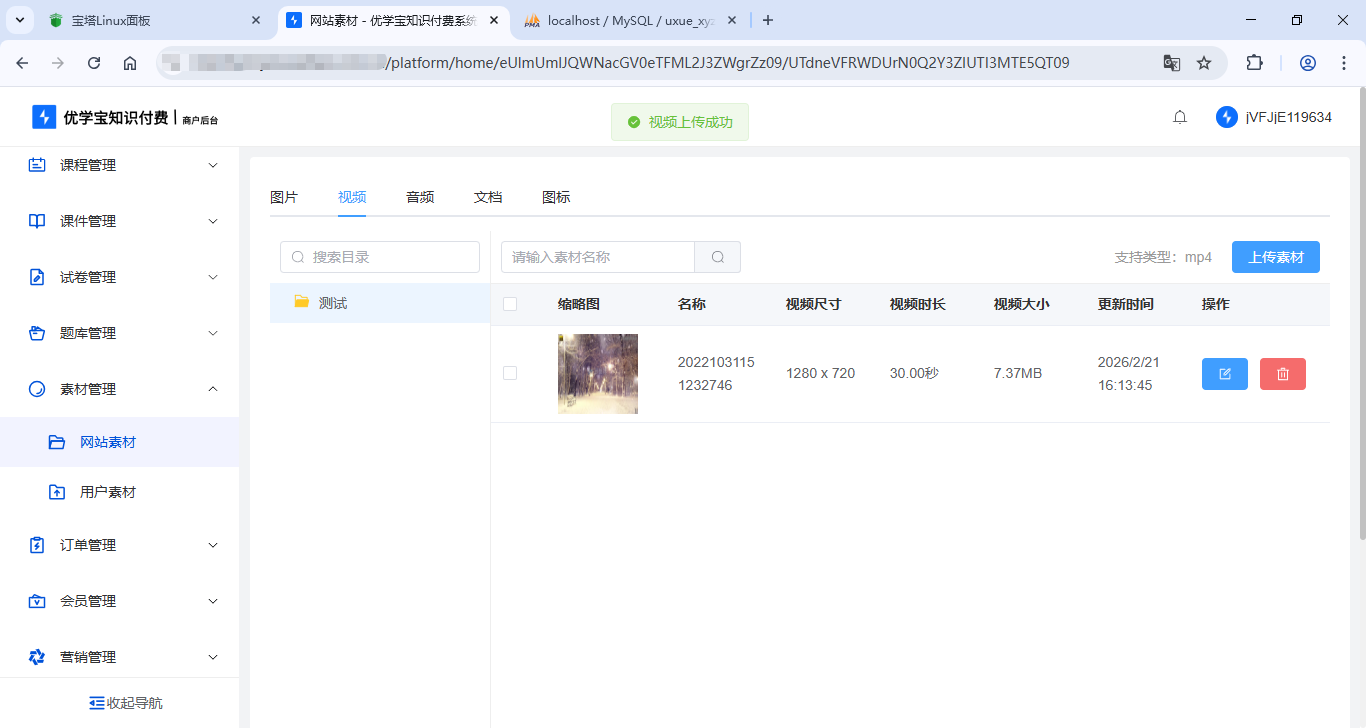Image resolution: width=1366 pixels, height=728 pixels.
Task: Click the 测试 folder icon in directory list
Action: point(300,302)
